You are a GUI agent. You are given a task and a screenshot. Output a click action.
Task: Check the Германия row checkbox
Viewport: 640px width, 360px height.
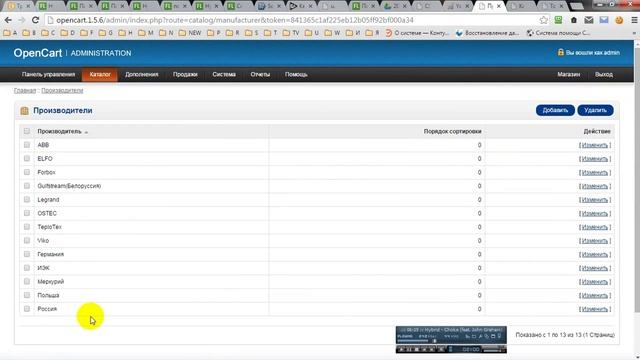click(27, 254)
